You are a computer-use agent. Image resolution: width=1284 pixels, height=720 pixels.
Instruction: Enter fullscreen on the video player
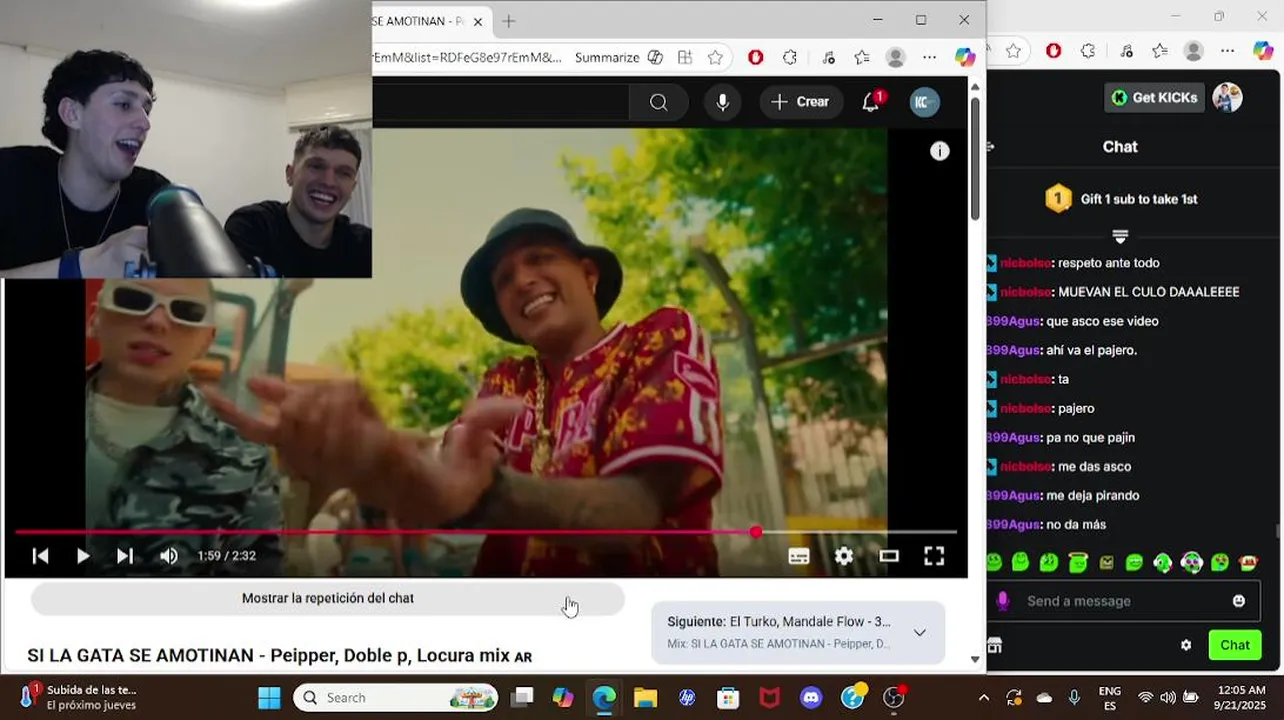coord(933,556)
